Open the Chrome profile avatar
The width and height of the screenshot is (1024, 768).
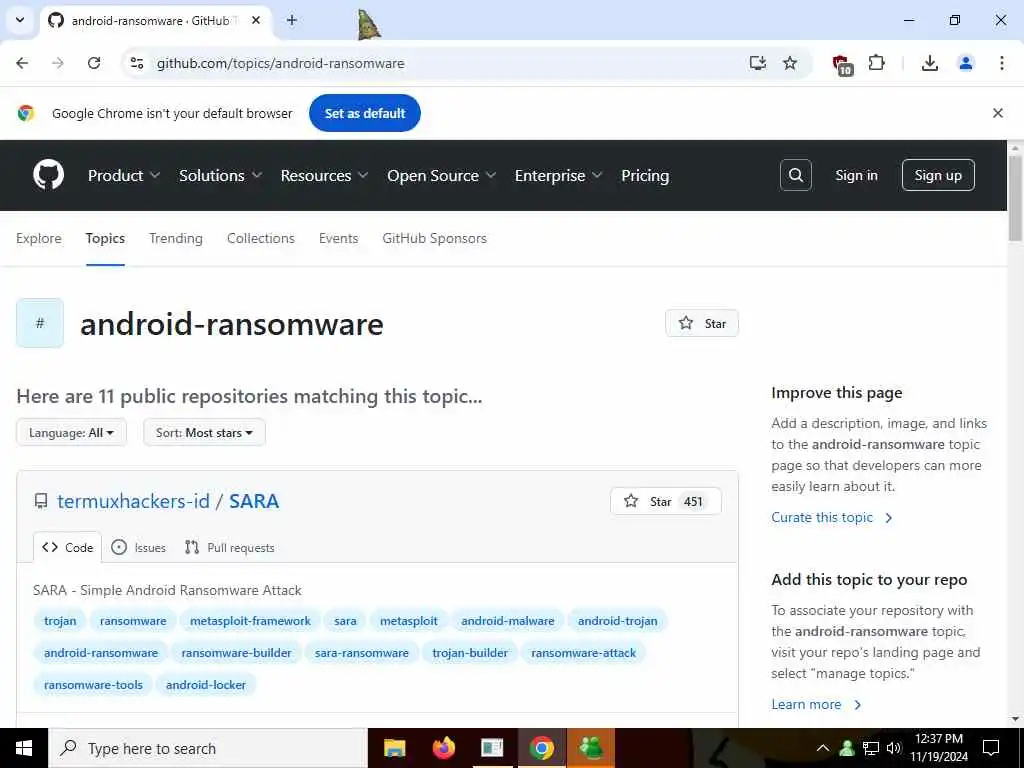coord(965,63)
